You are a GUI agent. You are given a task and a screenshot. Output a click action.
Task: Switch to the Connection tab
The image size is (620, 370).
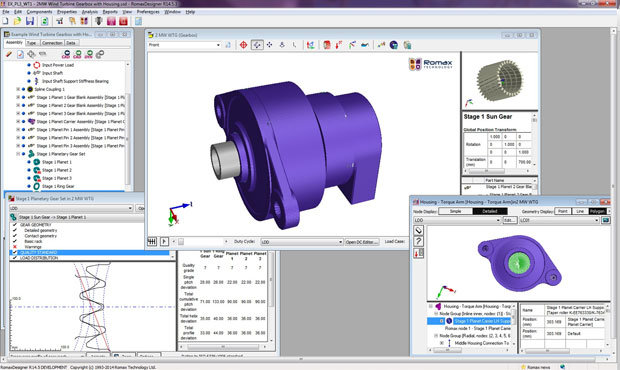(52, 43)
